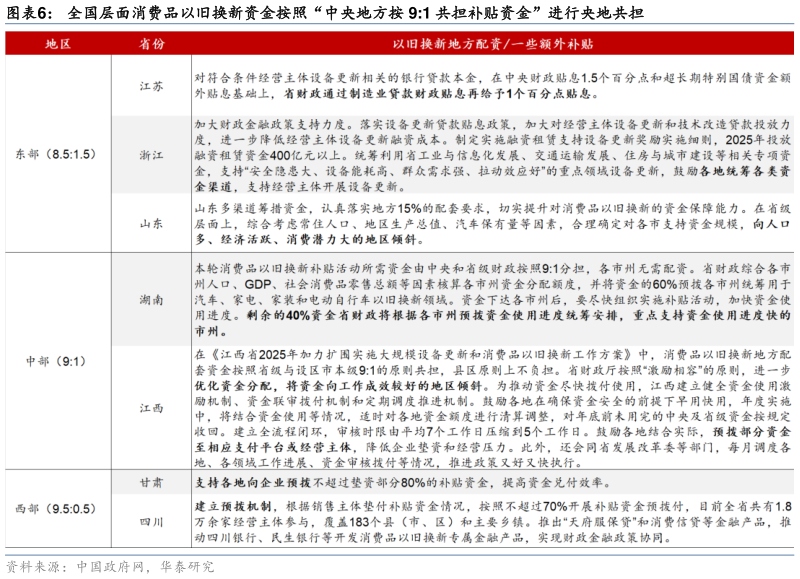
Task: Click the Jiangsu loan interest subsidy description
Action: (493, 86)
